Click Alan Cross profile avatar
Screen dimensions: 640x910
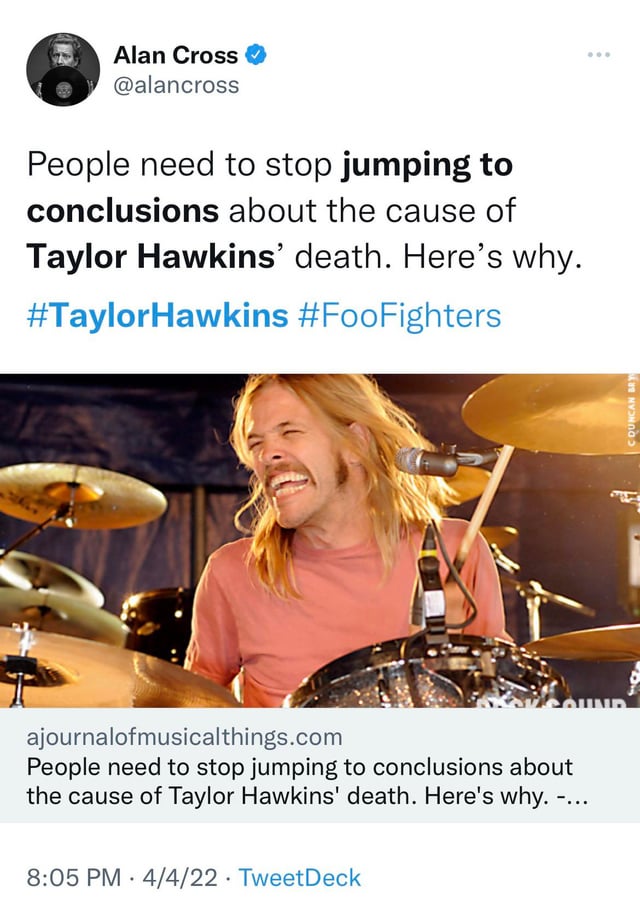[63, 69]
